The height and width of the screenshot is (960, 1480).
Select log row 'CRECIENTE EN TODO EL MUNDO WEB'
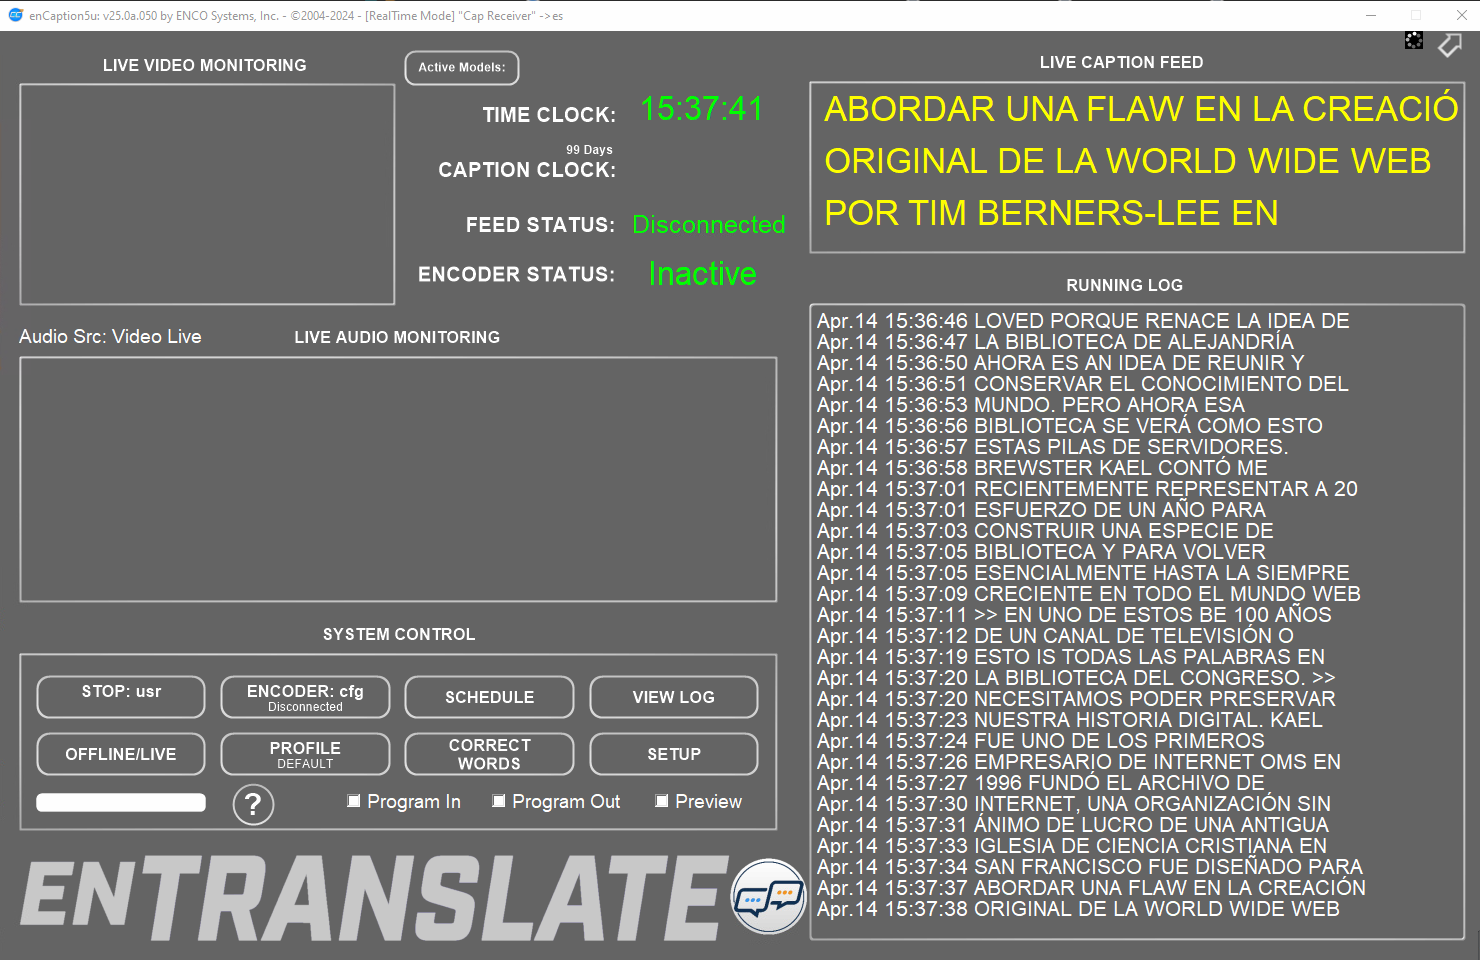1089,594
